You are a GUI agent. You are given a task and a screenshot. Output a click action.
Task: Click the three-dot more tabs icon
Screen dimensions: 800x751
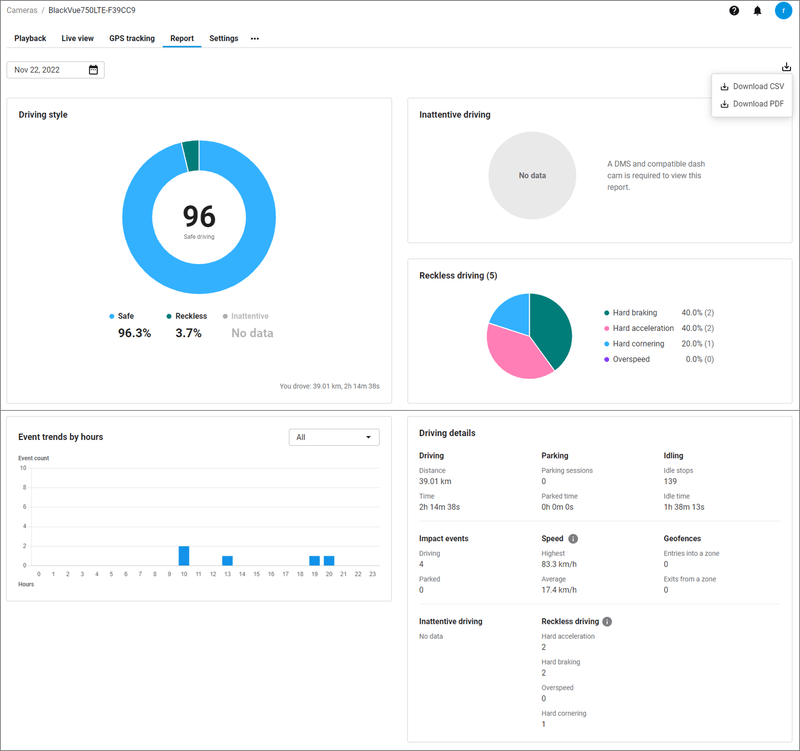[x=255, y=39]
